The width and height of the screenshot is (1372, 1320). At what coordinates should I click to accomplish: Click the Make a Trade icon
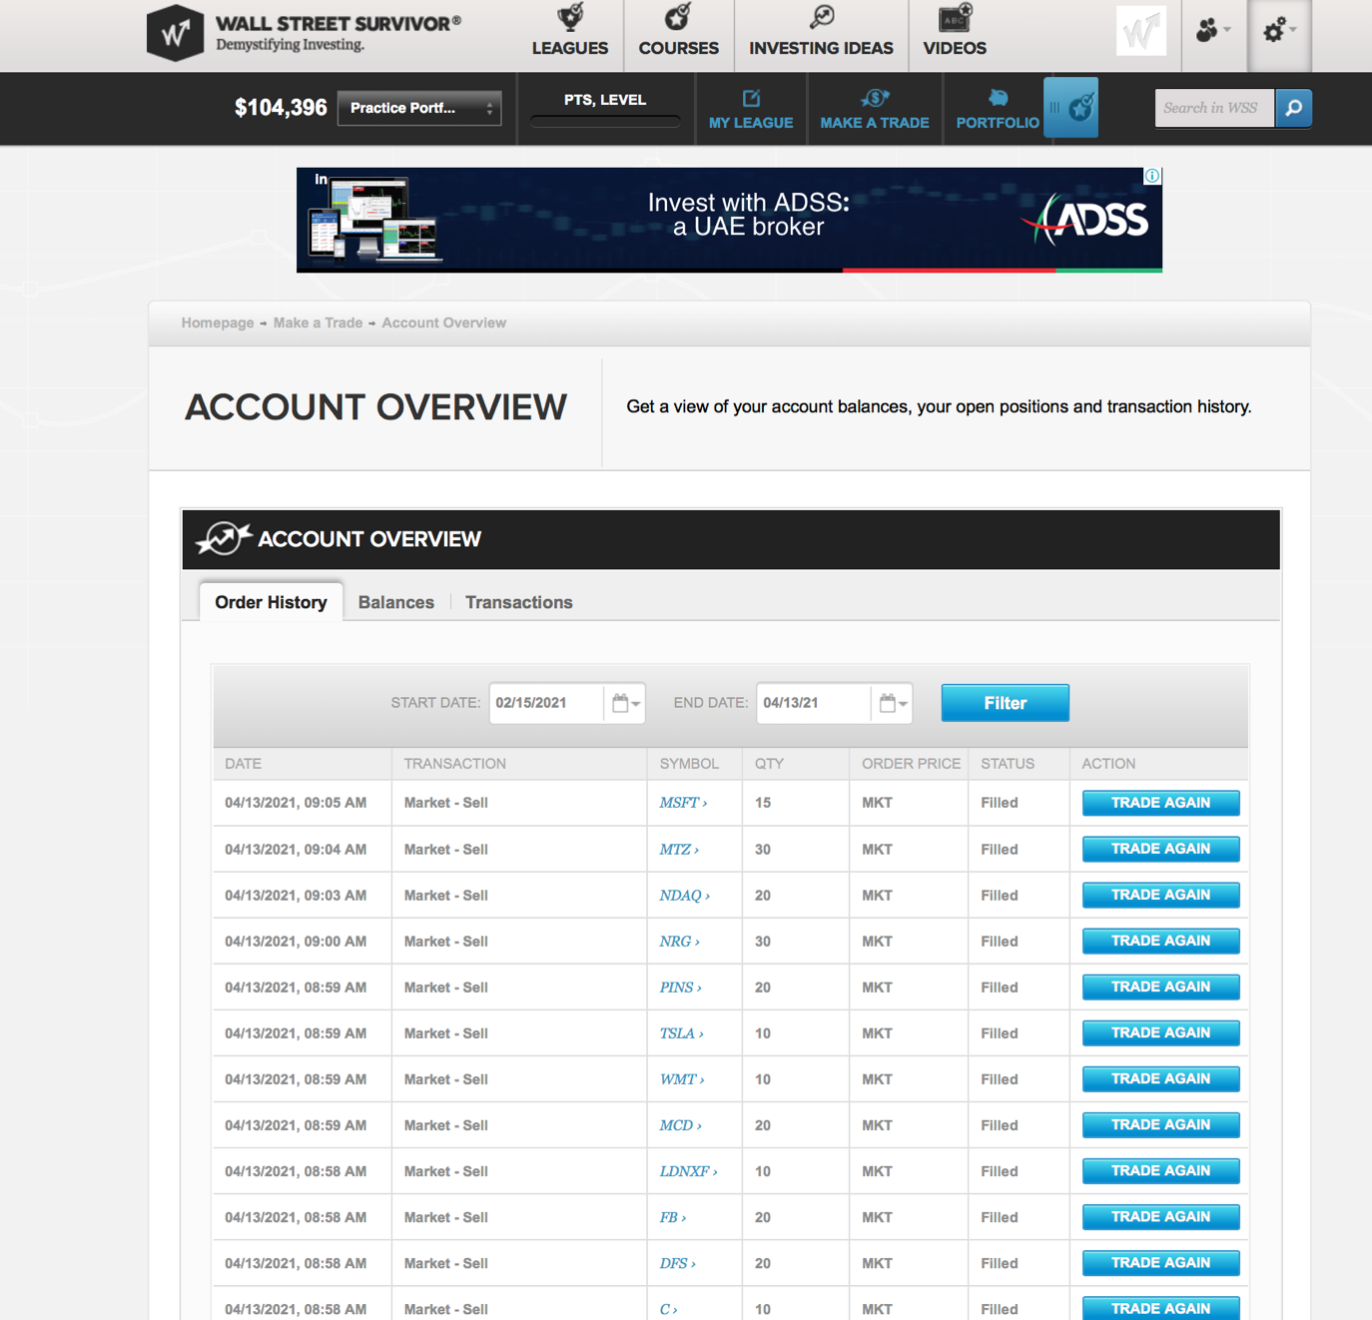point(874,98)
